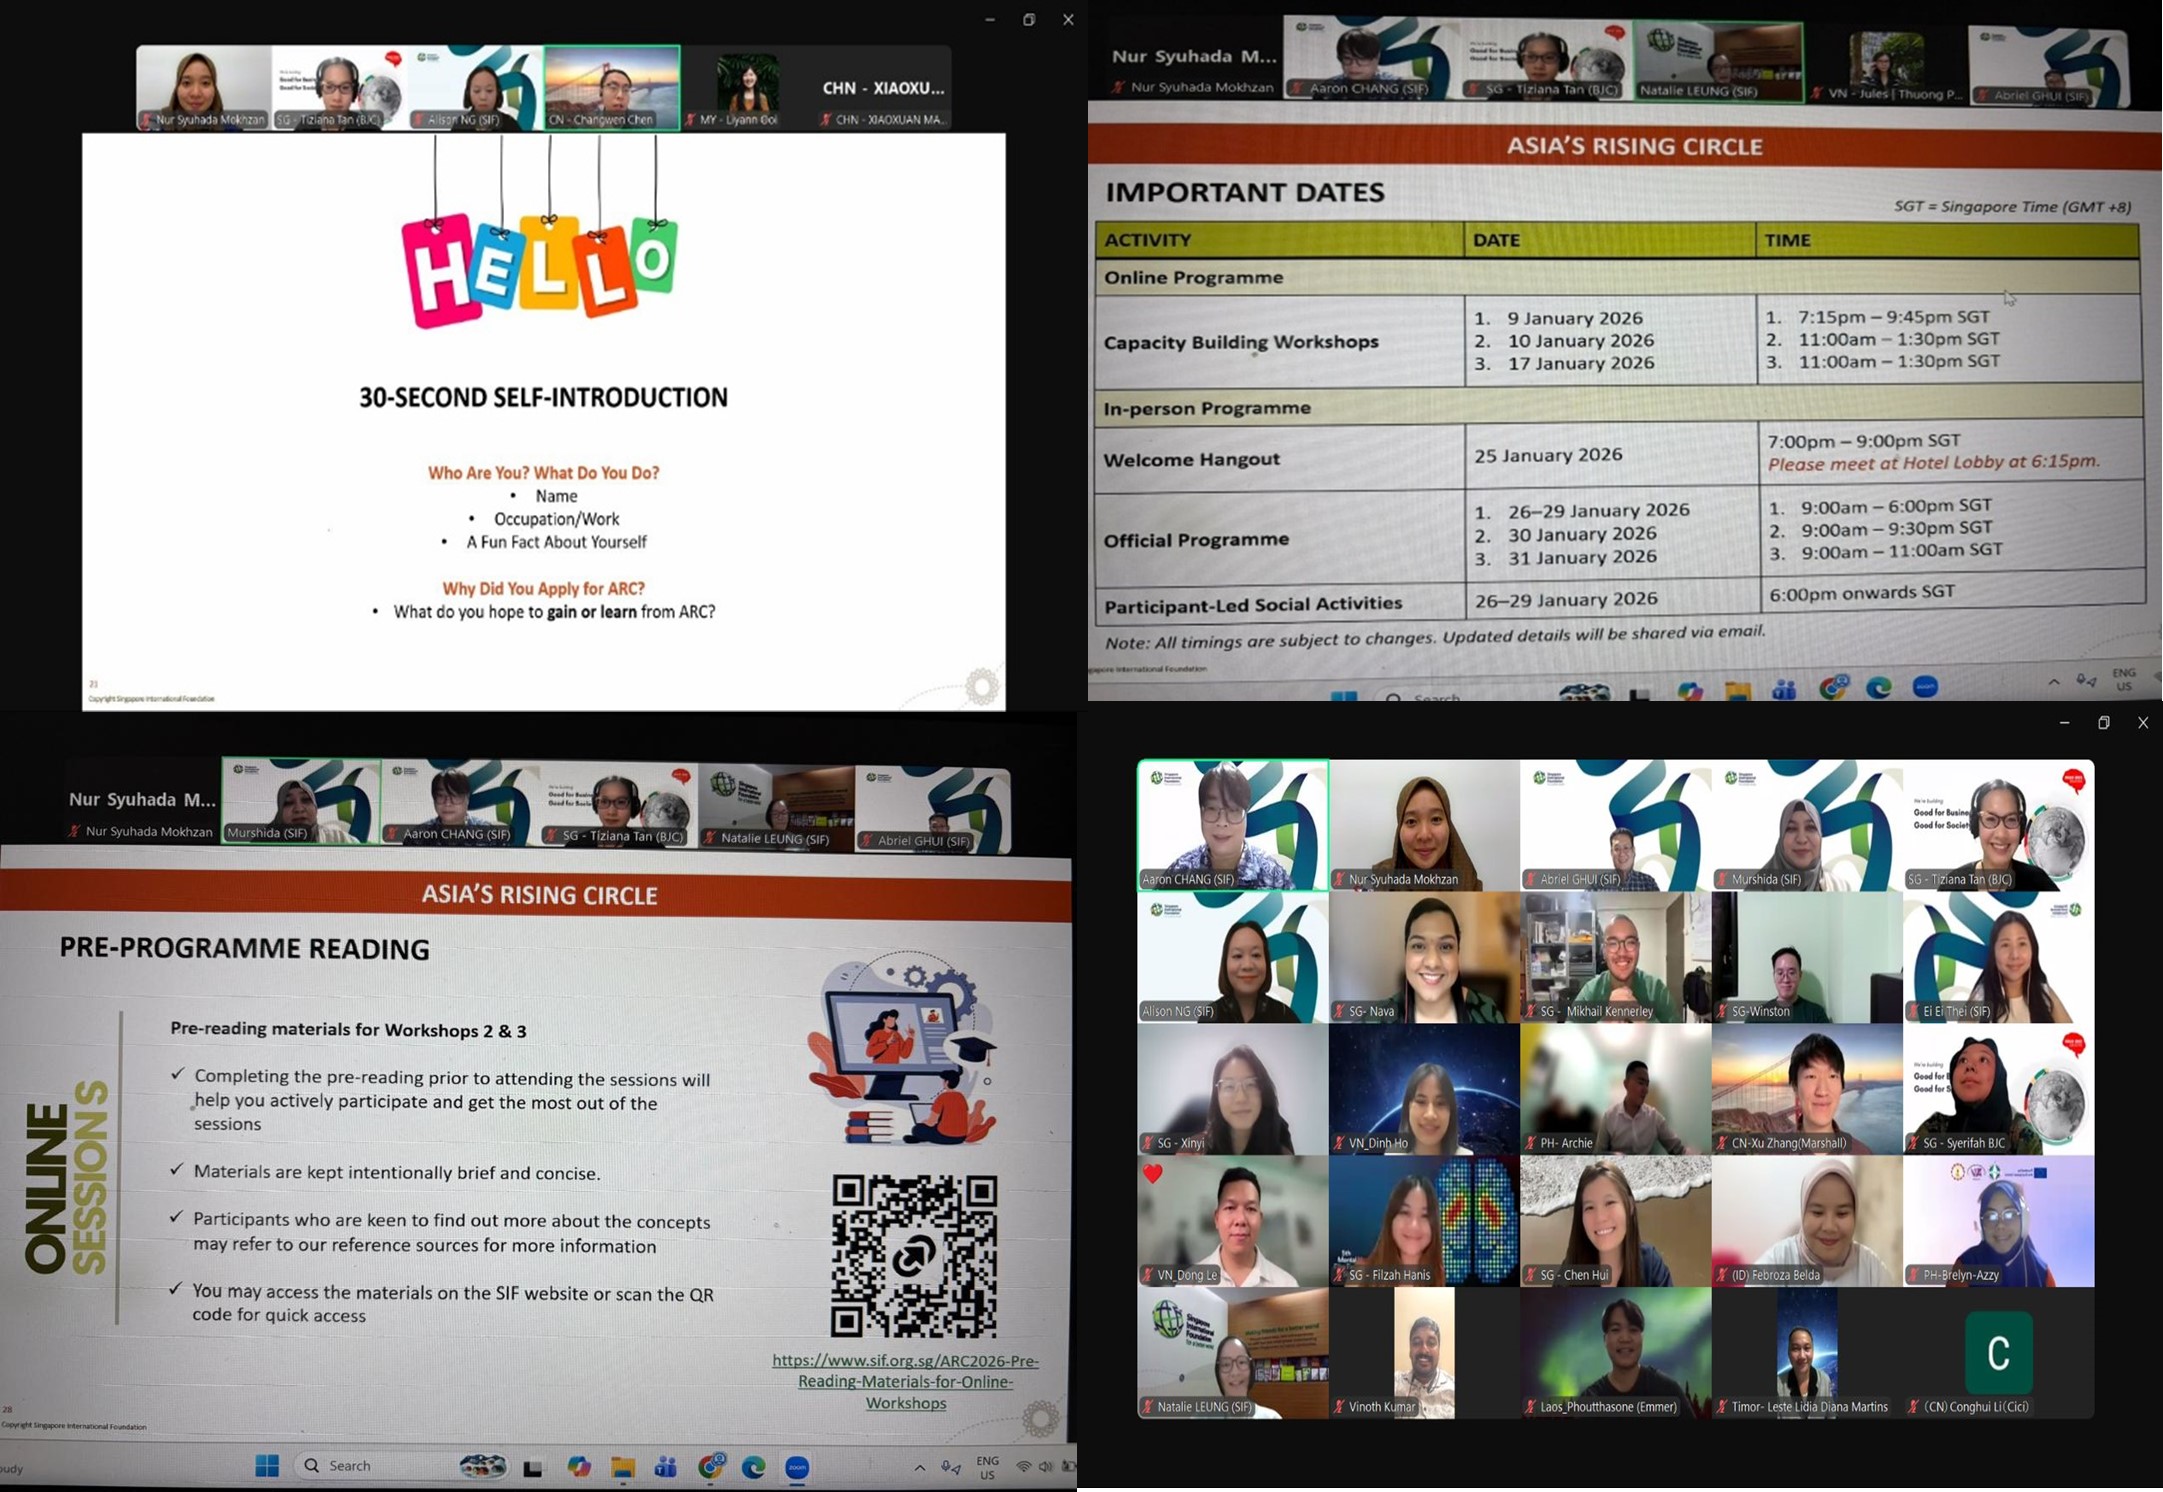The width and height of the screenshot is (2163, 1492).
Task: Open Teams in the Important Dates window taskbar
Action: [1785, 690]
